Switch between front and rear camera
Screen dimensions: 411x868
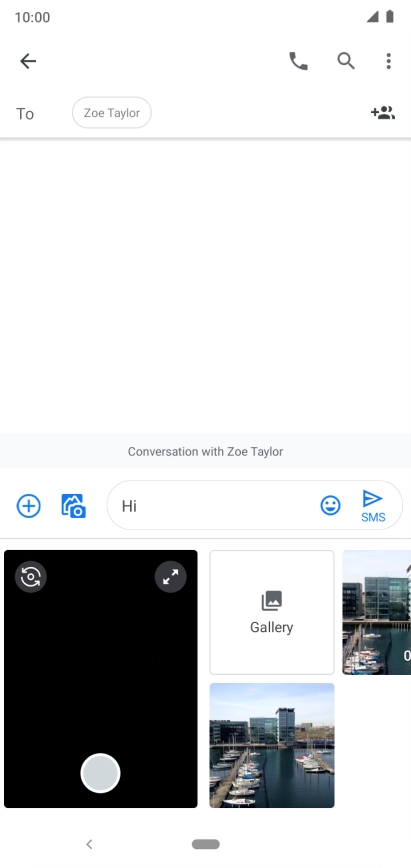click(x=31, y=577)
